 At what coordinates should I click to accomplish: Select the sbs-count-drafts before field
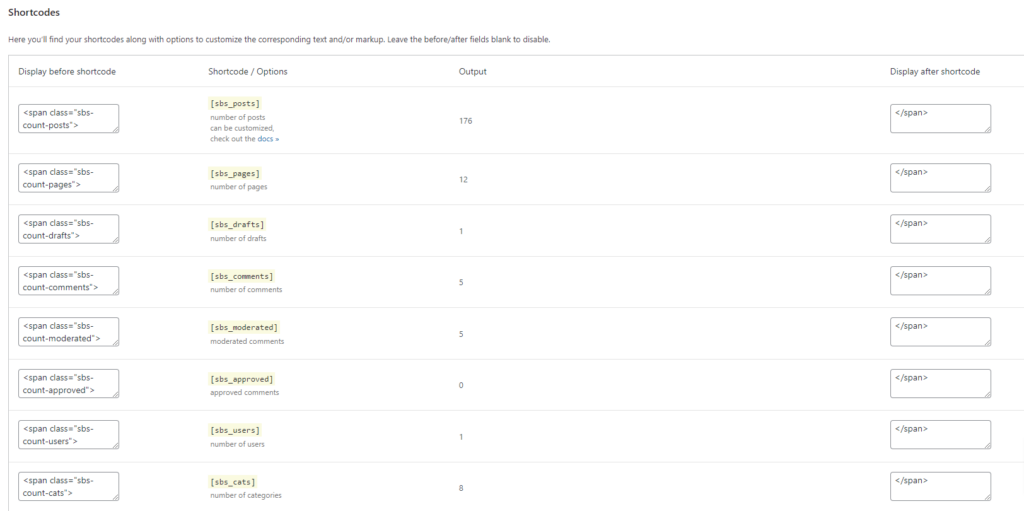pos(68,229)
